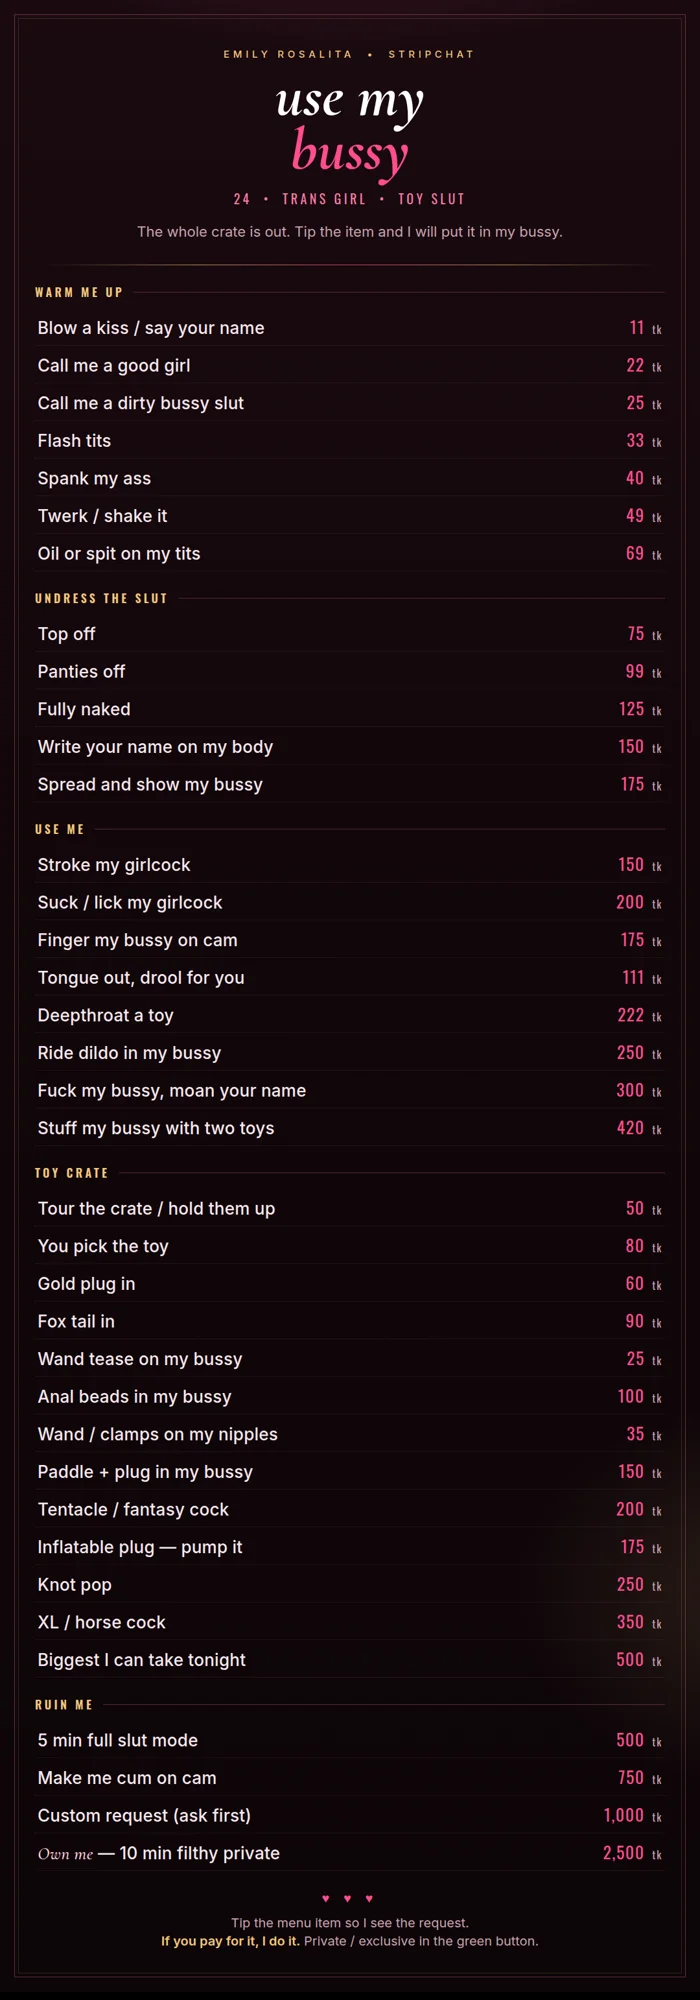The height and width of the screenshot is (2000, 700).
Task: Click the three pink hearts near the footer
Action: [348, 1899]
